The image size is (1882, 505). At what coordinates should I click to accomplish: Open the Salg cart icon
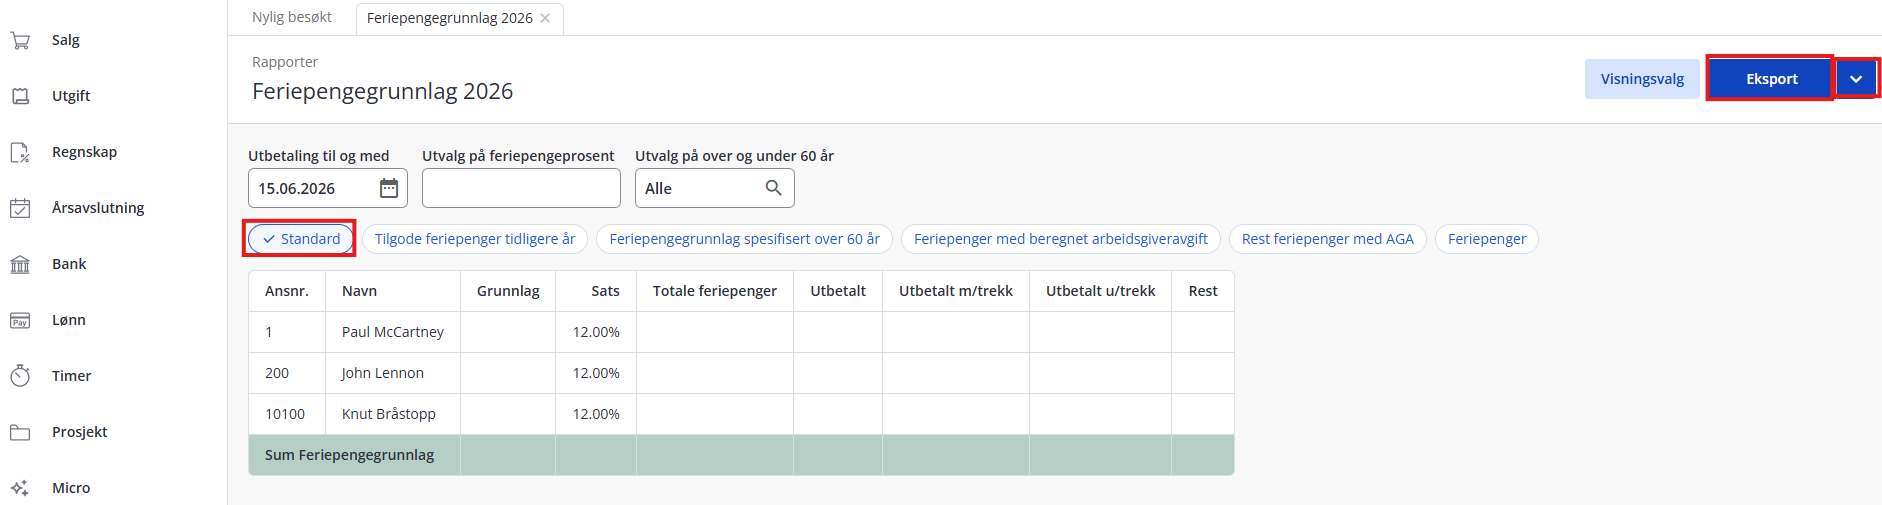coord(20,40)
